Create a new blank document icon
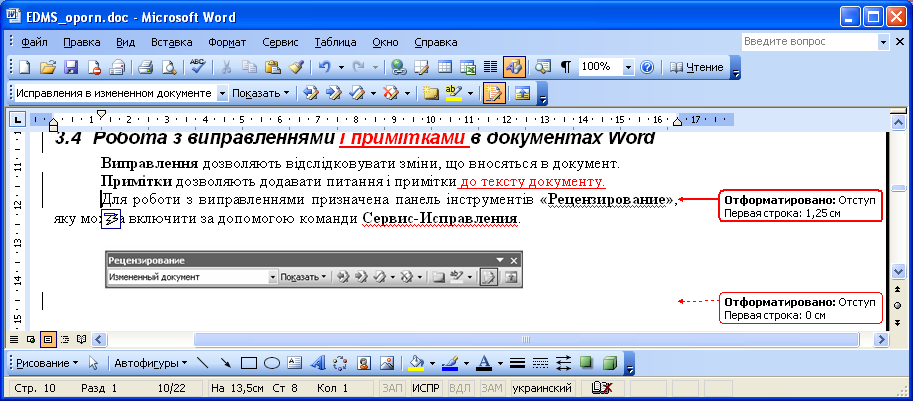Image resolution: width=913 pixels, height=401 pixels. coord(24,67)
